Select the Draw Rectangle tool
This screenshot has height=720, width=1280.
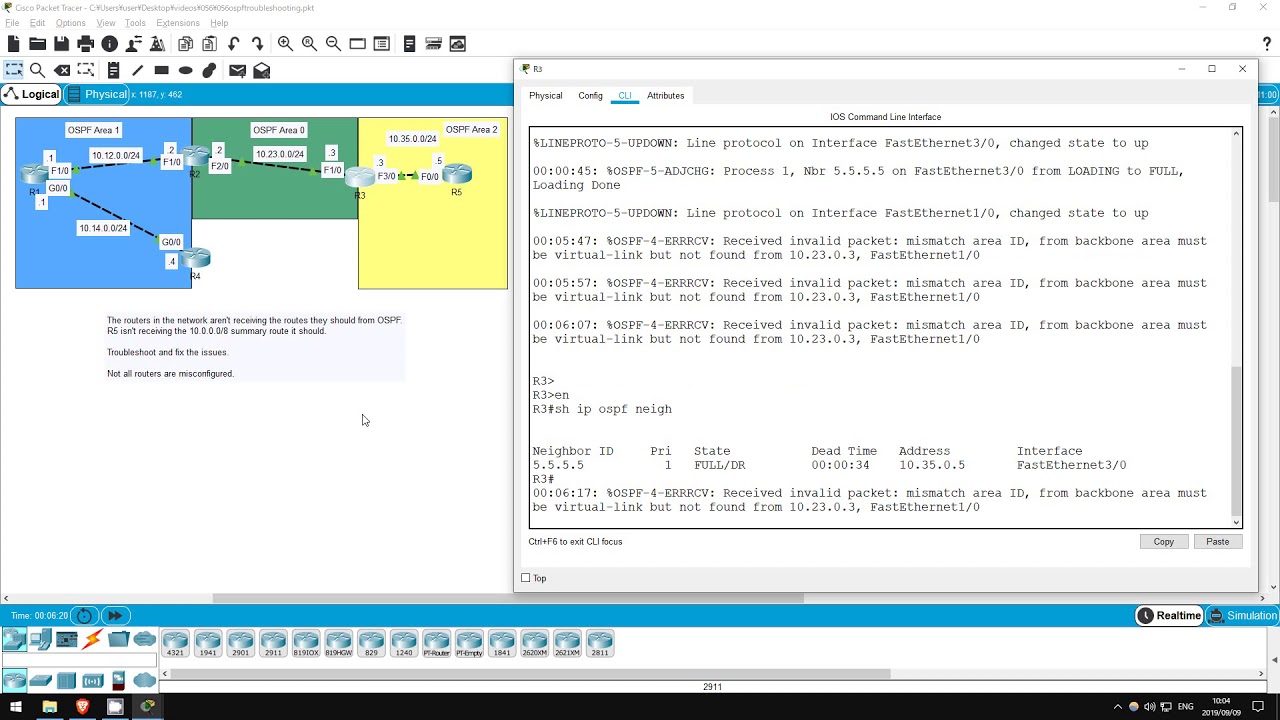click(x=161, y=70)
